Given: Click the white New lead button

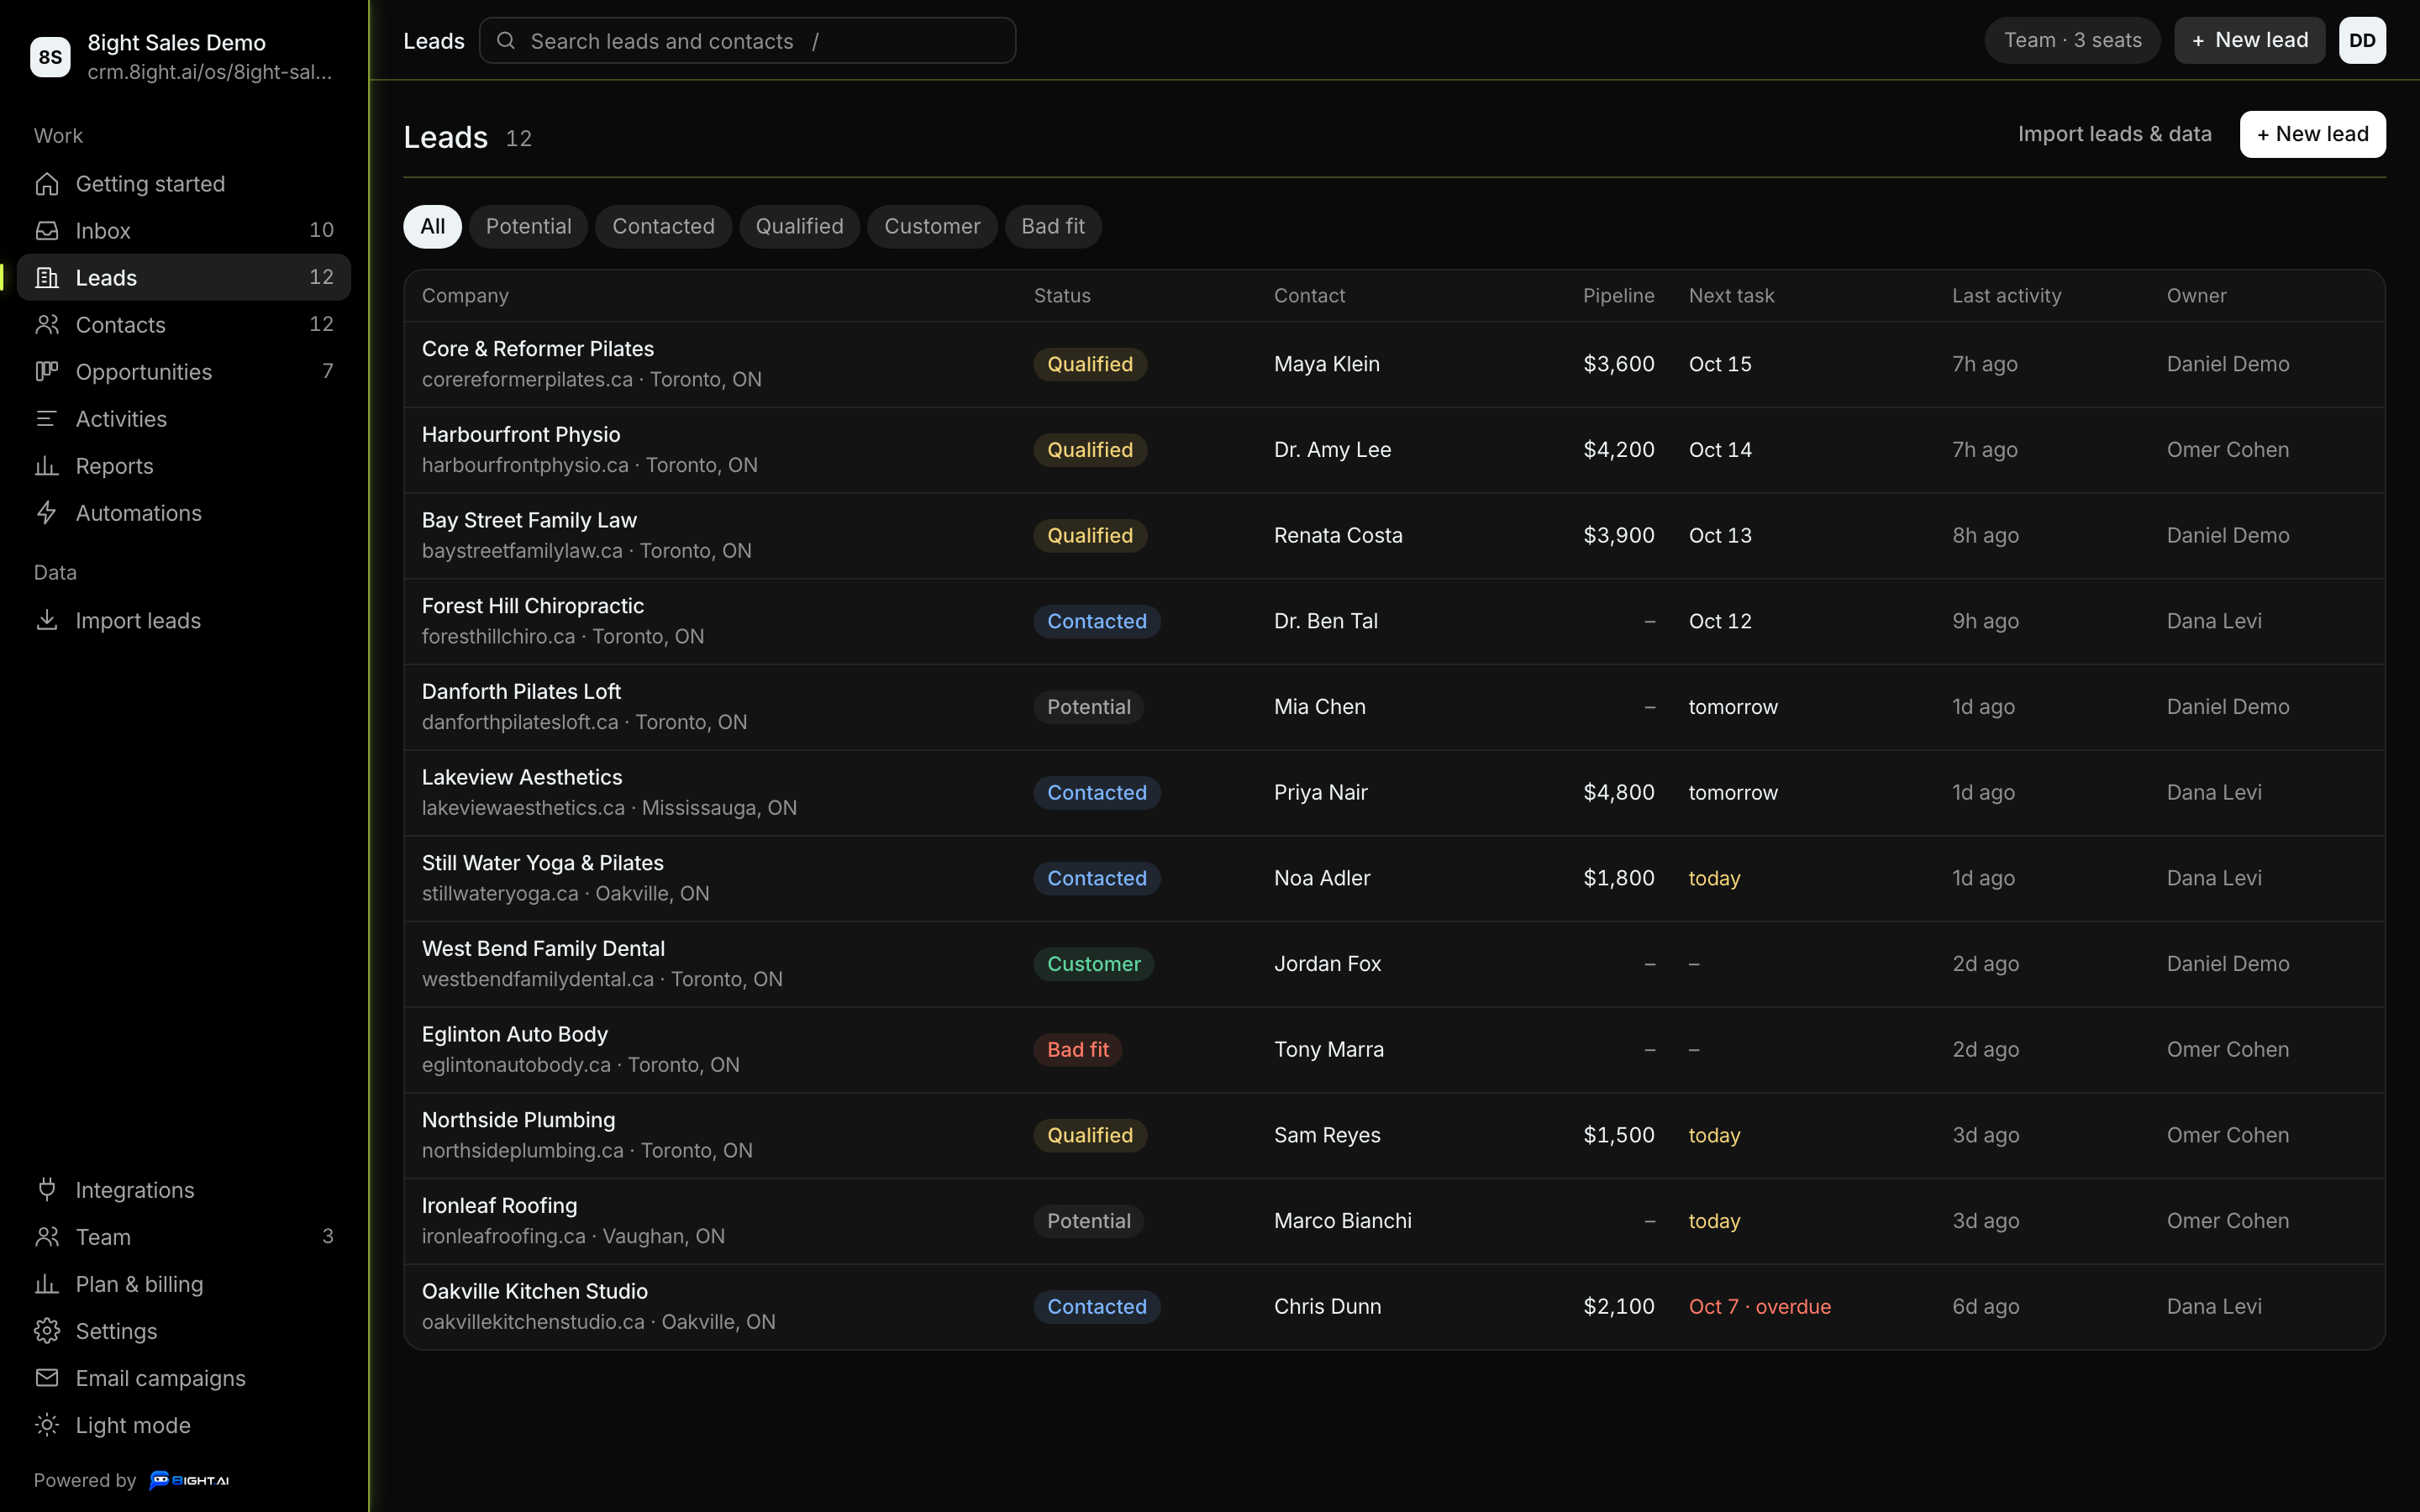Looking at the screenshot, I should pyautogui.click(x=2312, y=134).
